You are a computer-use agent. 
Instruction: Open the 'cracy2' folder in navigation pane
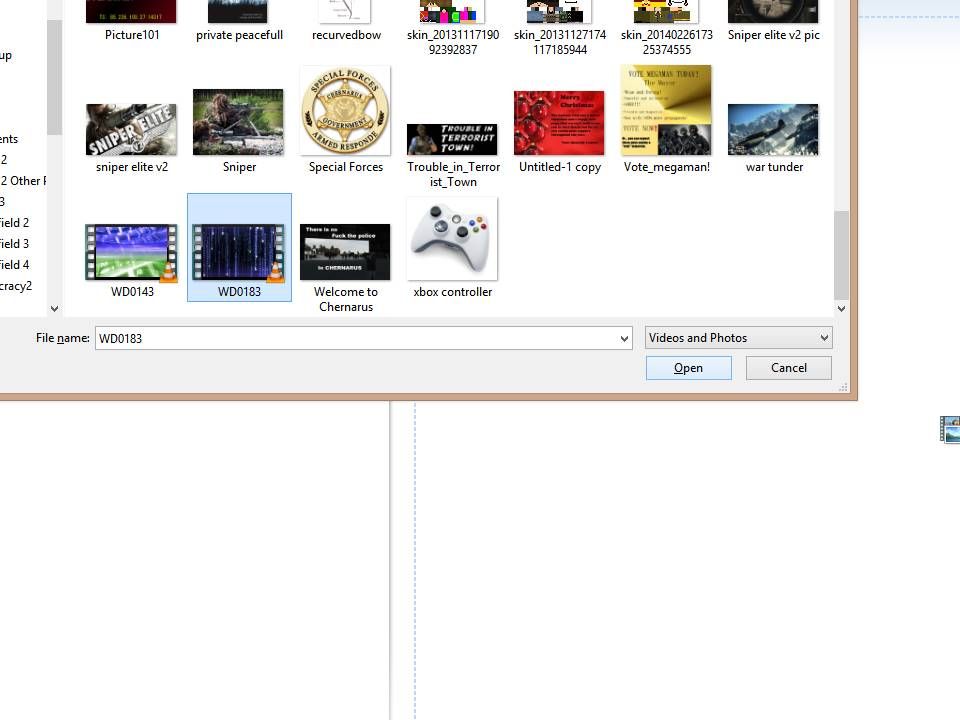click(15, 286)
